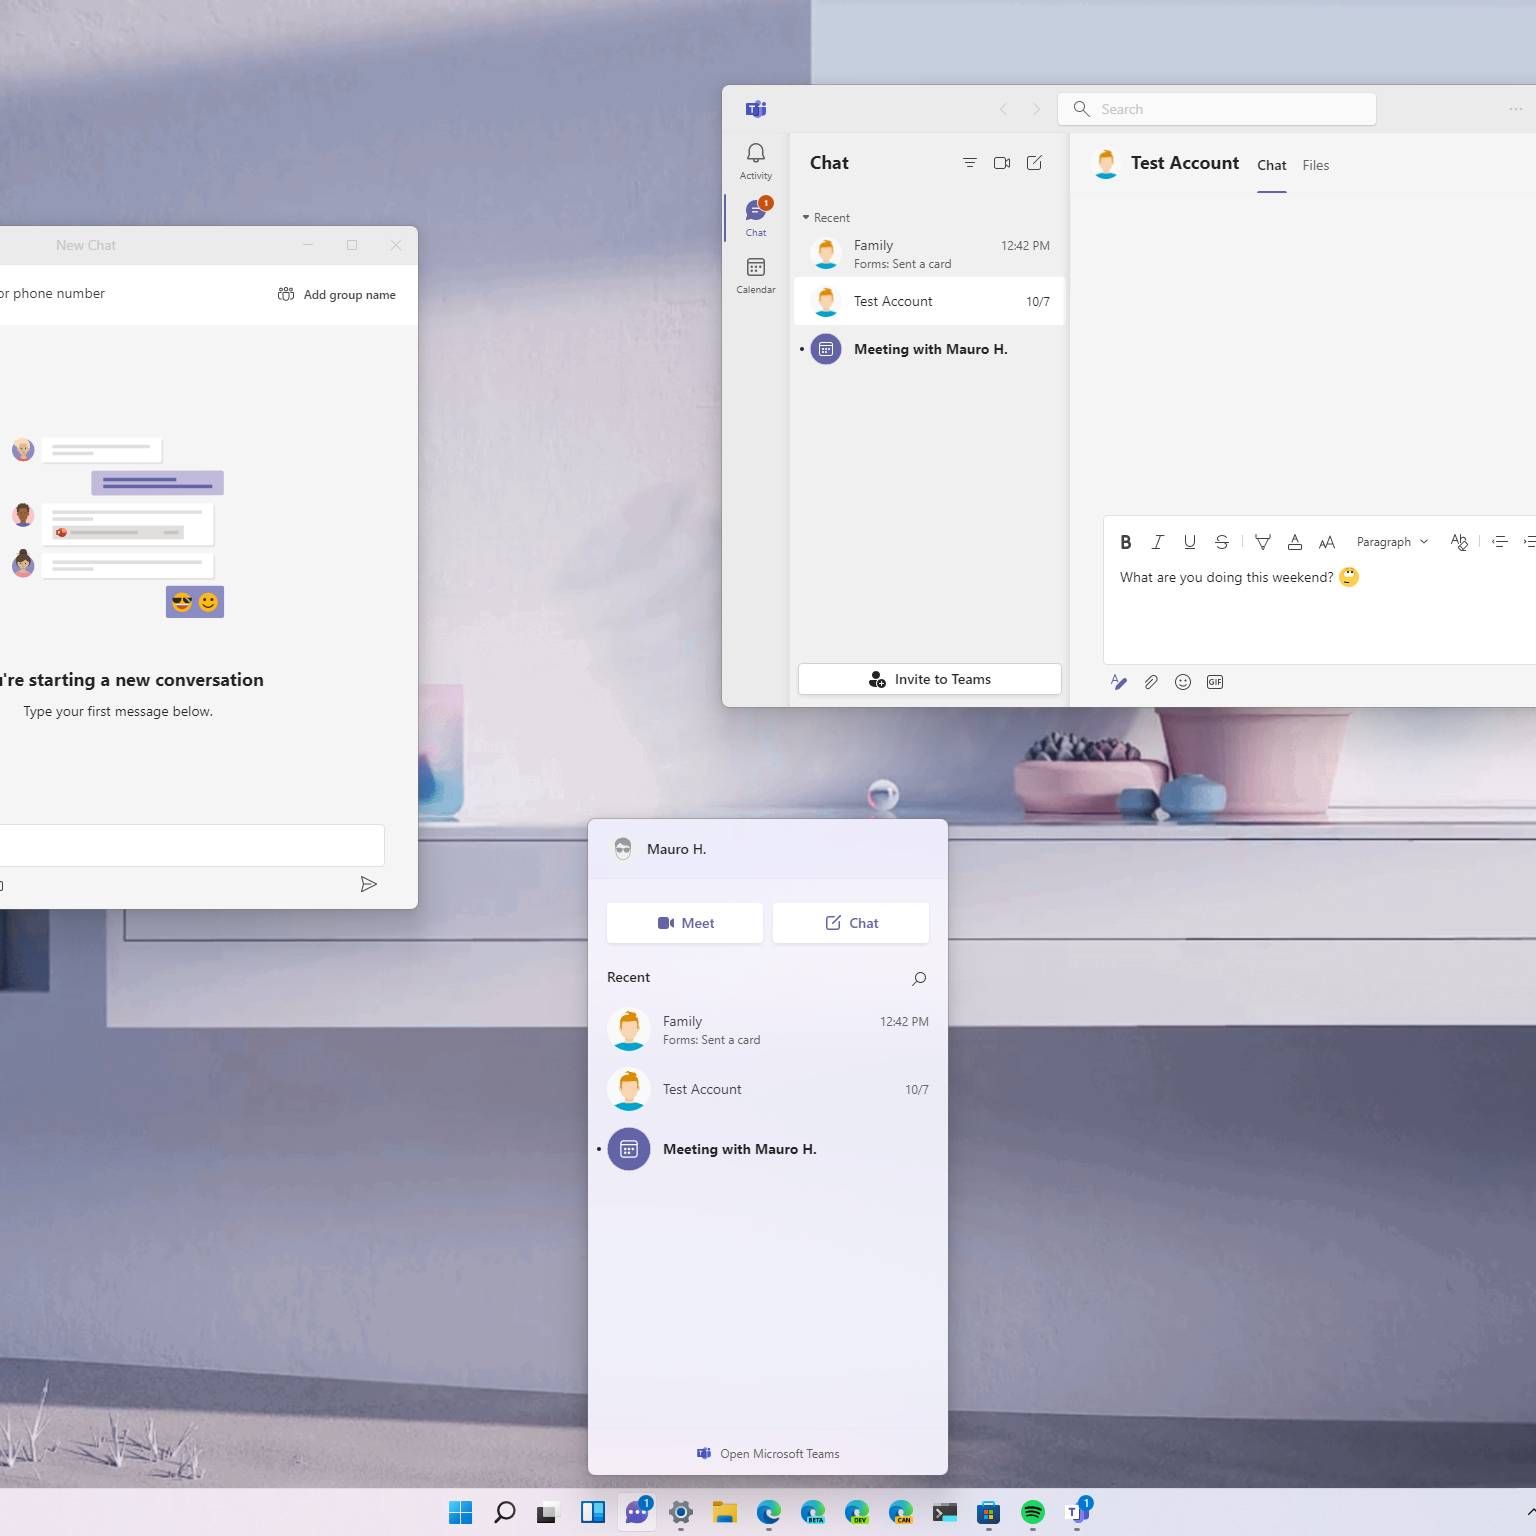This screenshot has width=1536, height=1536.
Task: Send message with arrow in New Chat window
Action: click(368, 884)
